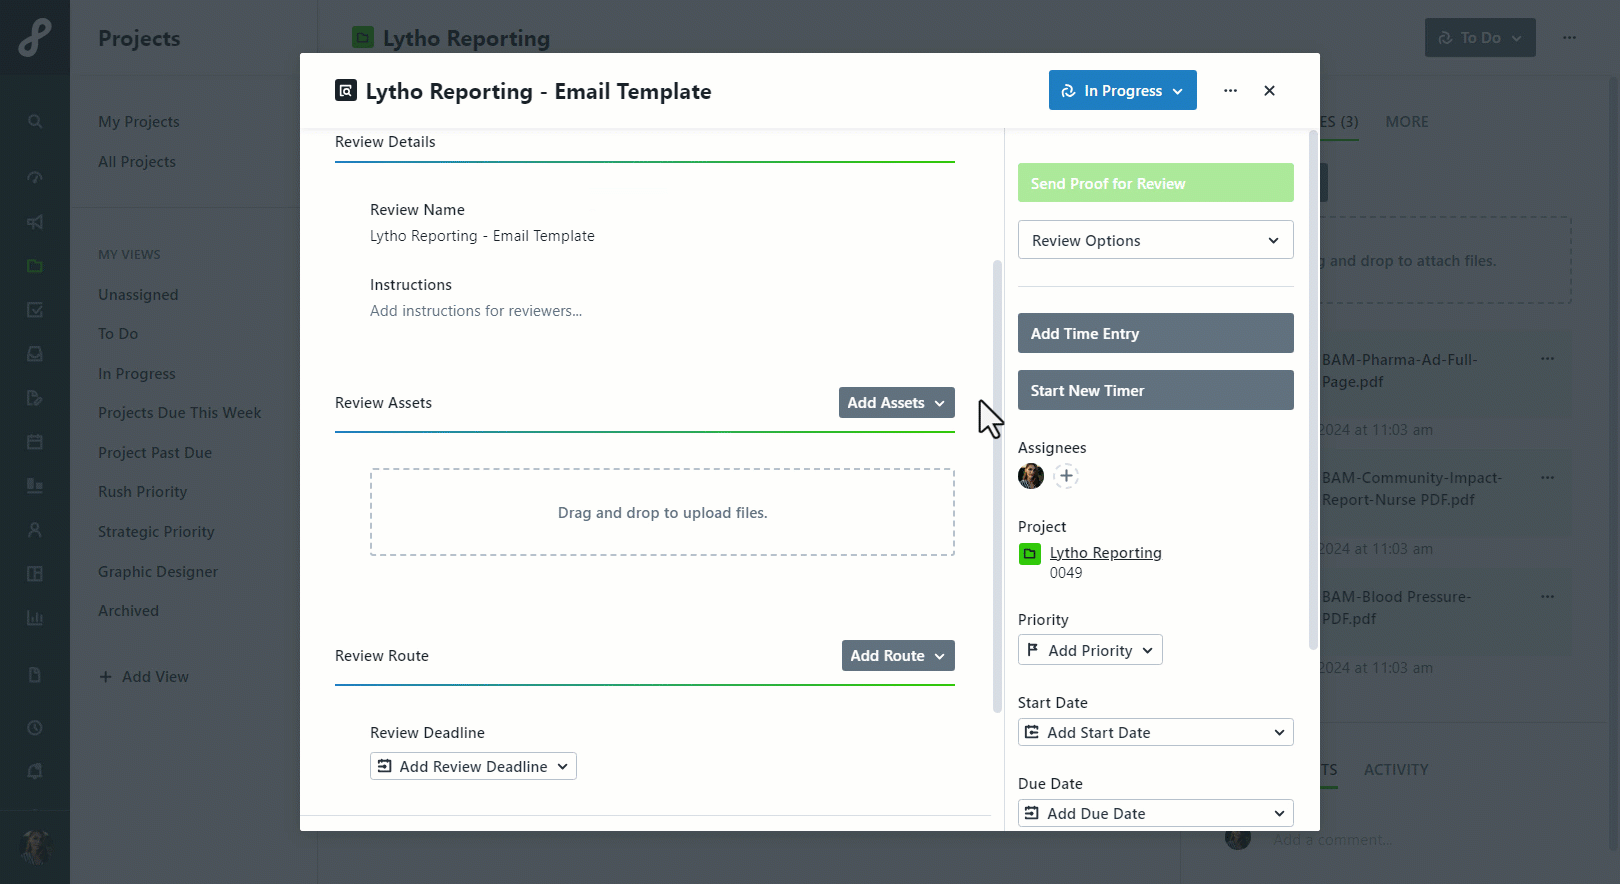The image size is (1620, 884).
Task: Click the current assignee avatar
Action: [1031, 476]
